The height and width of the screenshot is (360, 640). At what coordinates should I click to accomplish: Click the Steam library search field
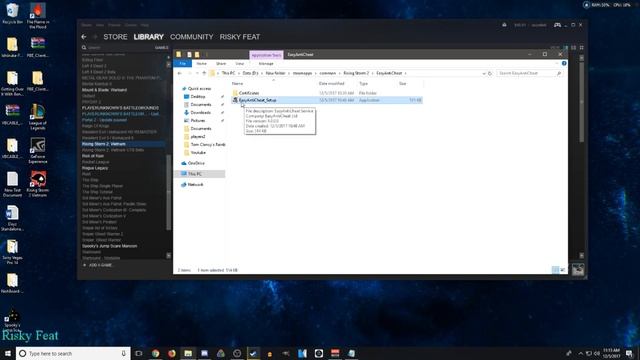tap(116, 47)
